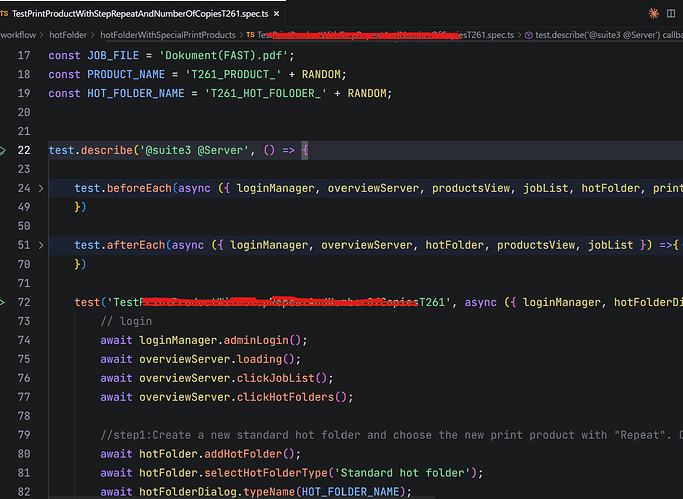This screenshot has width=683, height=499.
Task: Click the symbol icon before test.describe breadcrumb
Action: (x=528, y=35)
